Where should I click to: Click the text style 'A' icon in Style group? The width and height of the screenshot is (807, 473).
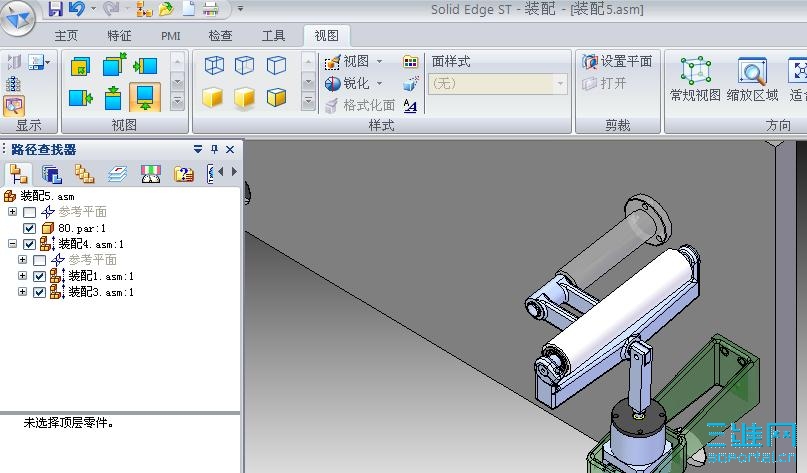pos(410,106)
